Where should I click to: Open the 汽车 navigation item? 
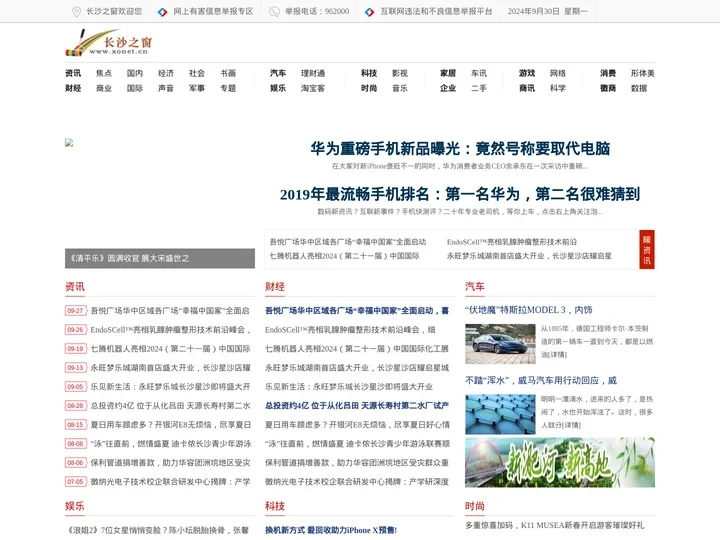click(x=278, y=73)
